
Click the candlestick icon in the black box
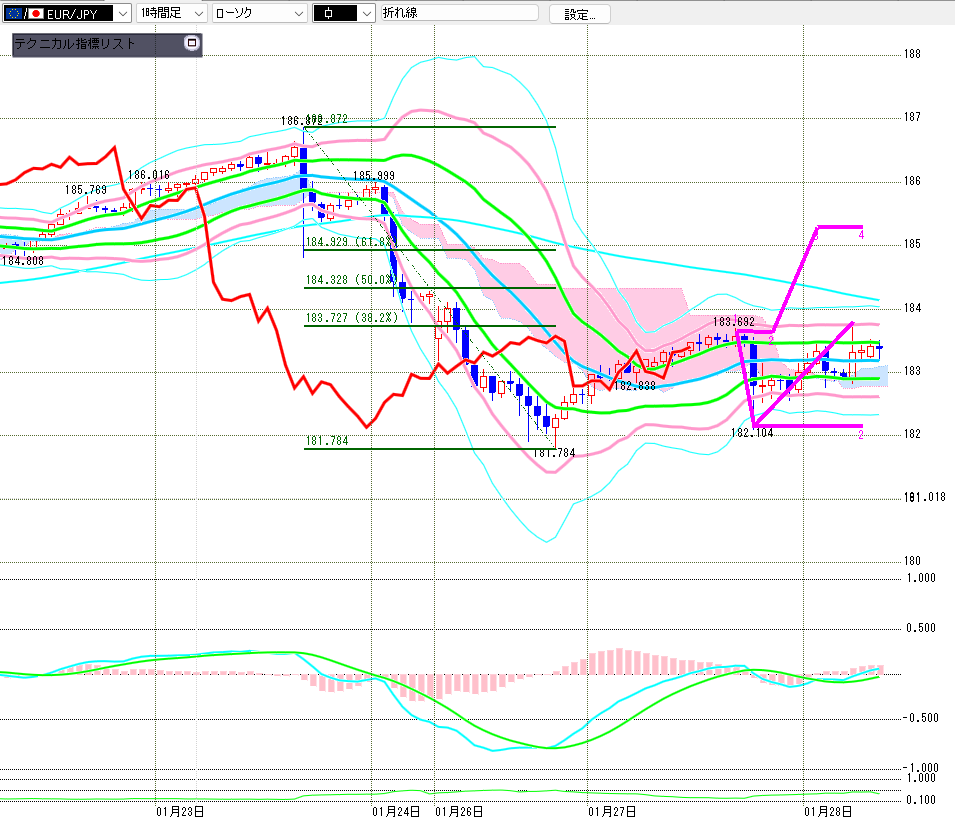329,14
